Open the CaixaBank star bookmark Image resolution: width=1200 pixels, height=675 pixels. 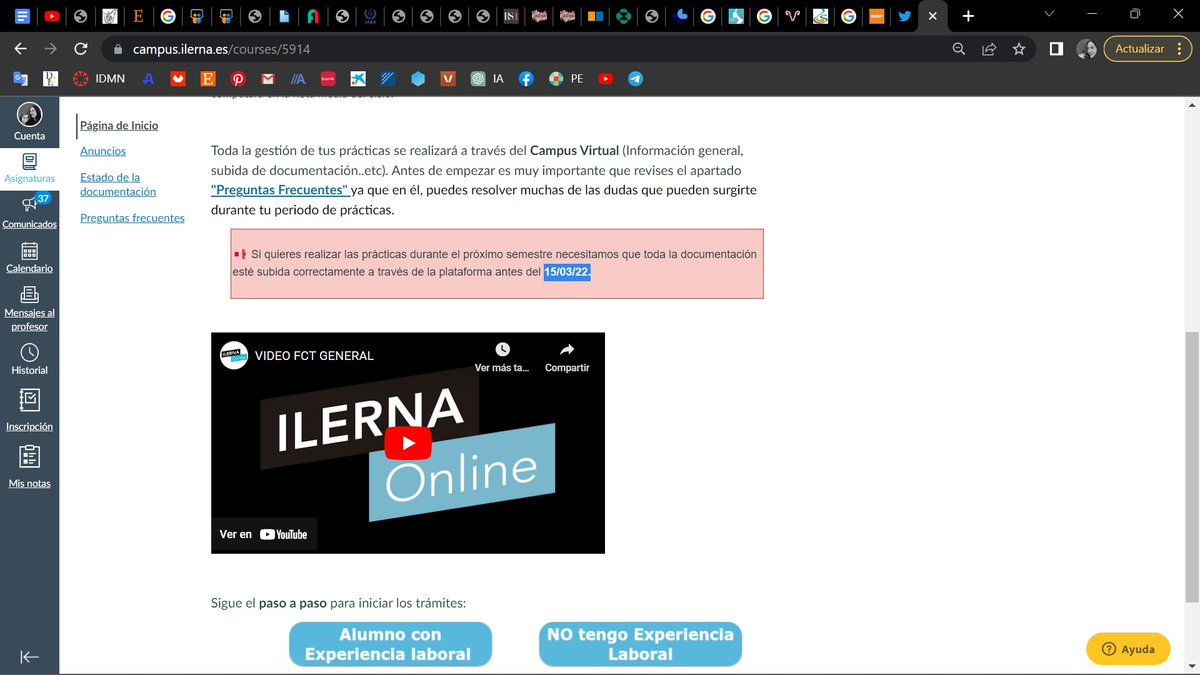(x=357, y=78)
